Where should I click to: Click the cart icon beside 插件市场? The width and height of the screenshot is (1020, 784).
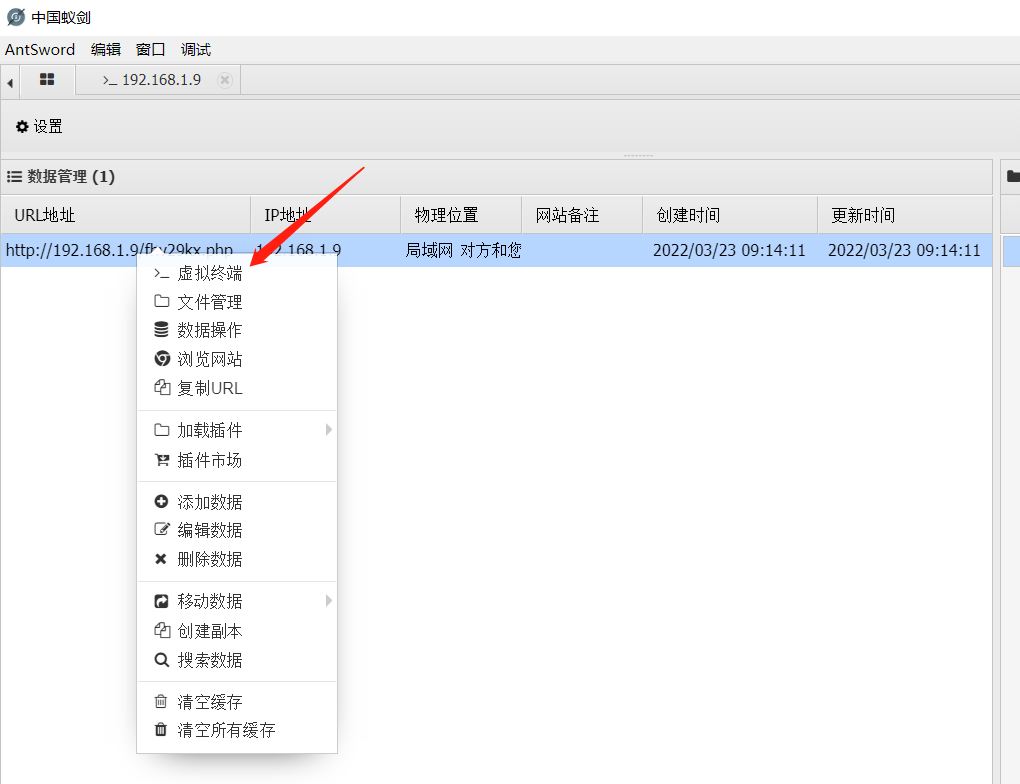[x=161, y=460]
